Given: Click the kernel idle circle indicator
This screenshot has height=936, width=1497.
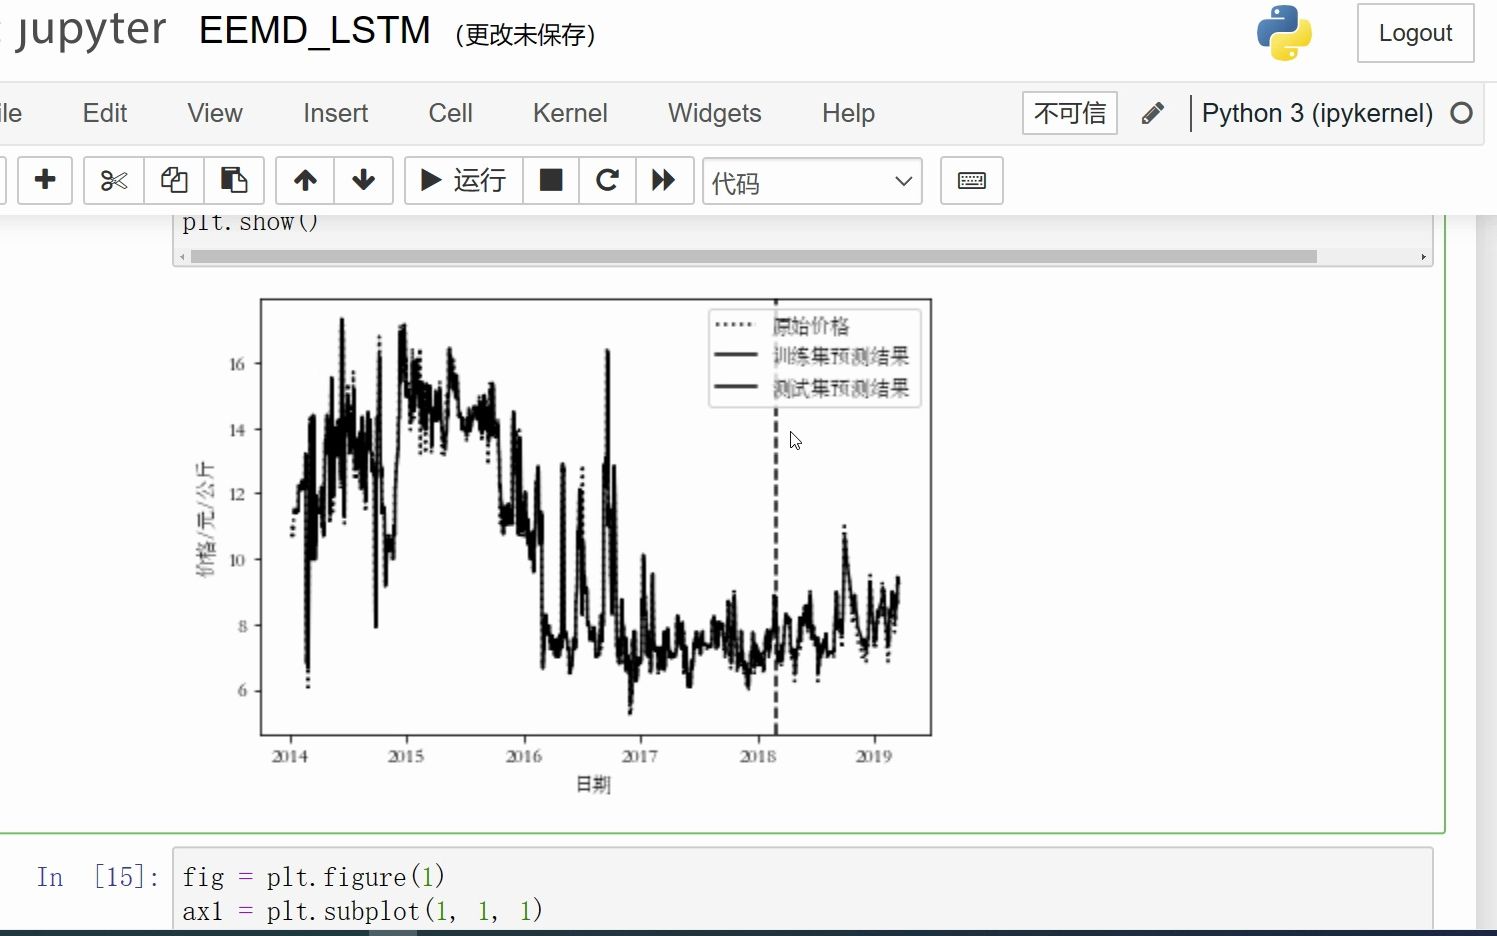Looking at the screenshot, I should click(1461, 113).
